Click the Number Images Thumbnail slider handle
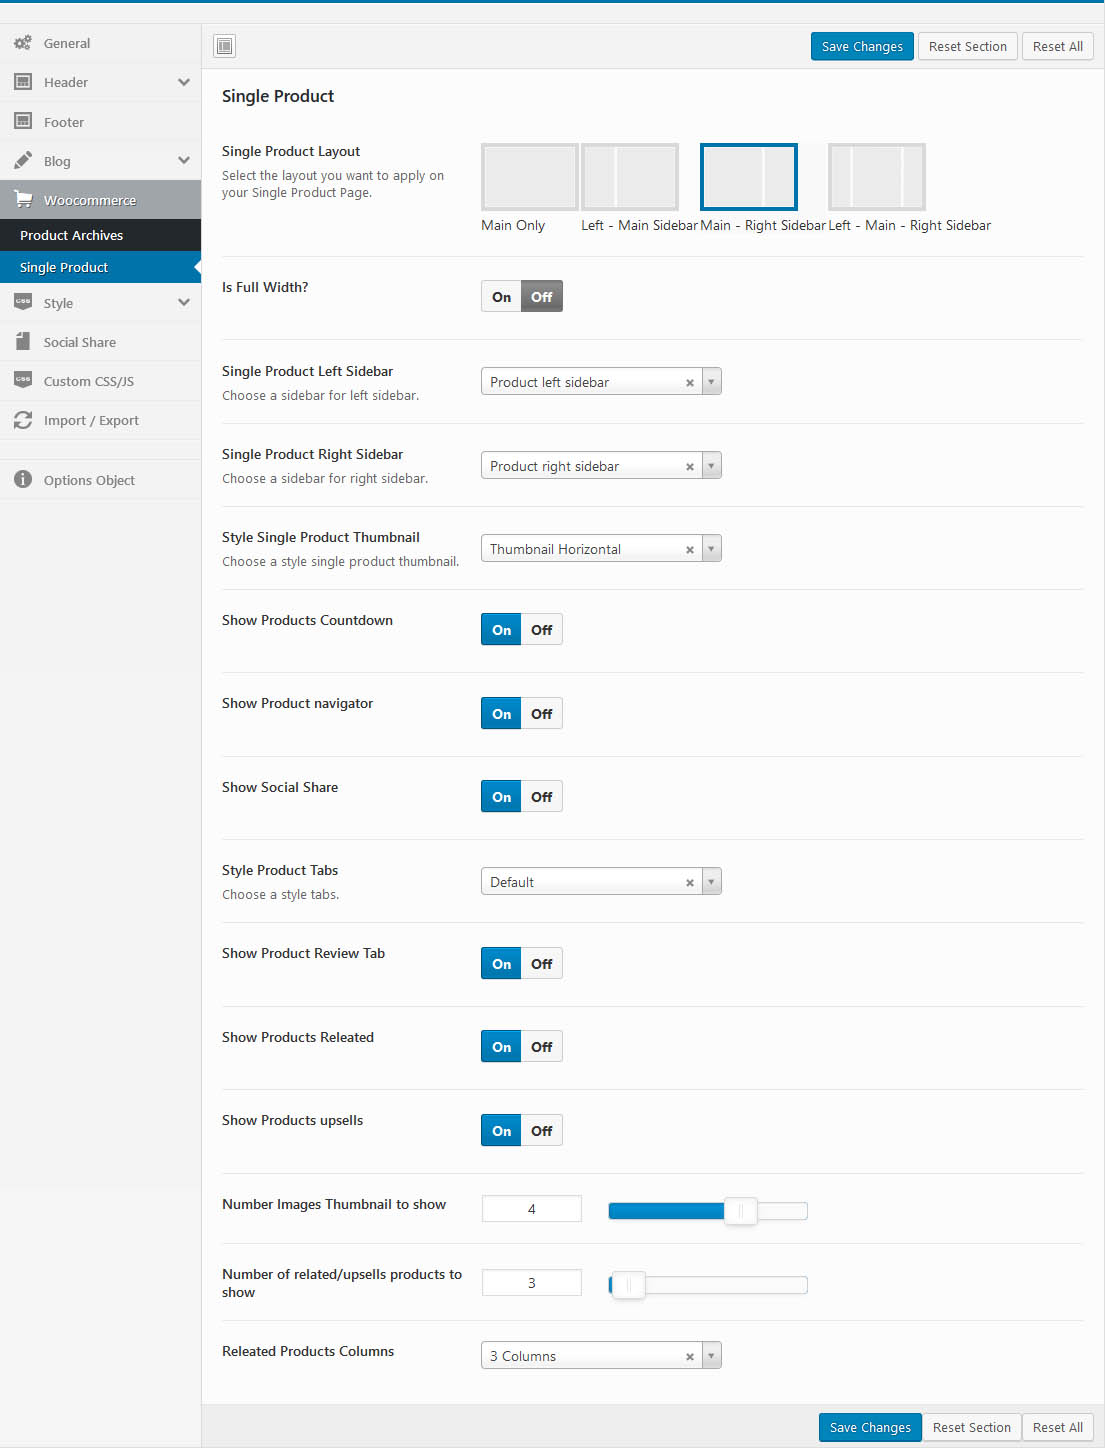This screenshot has width=1105, height=1448. click(x=740, y=1211)
